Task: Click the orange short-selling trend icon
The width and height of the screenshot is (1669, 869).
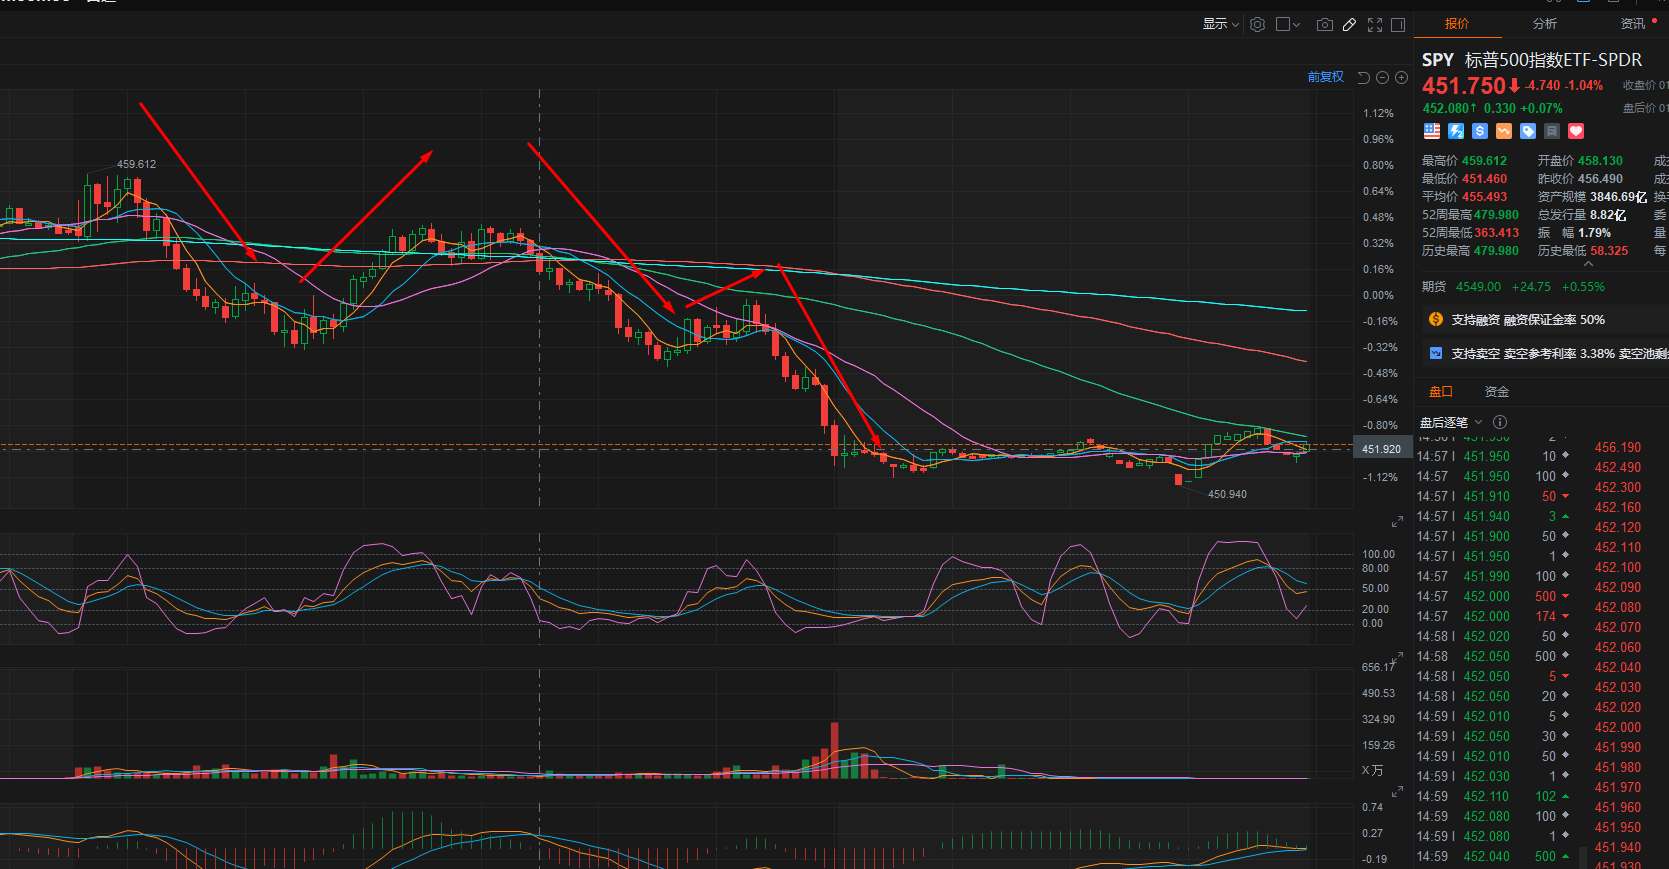Action: (1504, 131)
